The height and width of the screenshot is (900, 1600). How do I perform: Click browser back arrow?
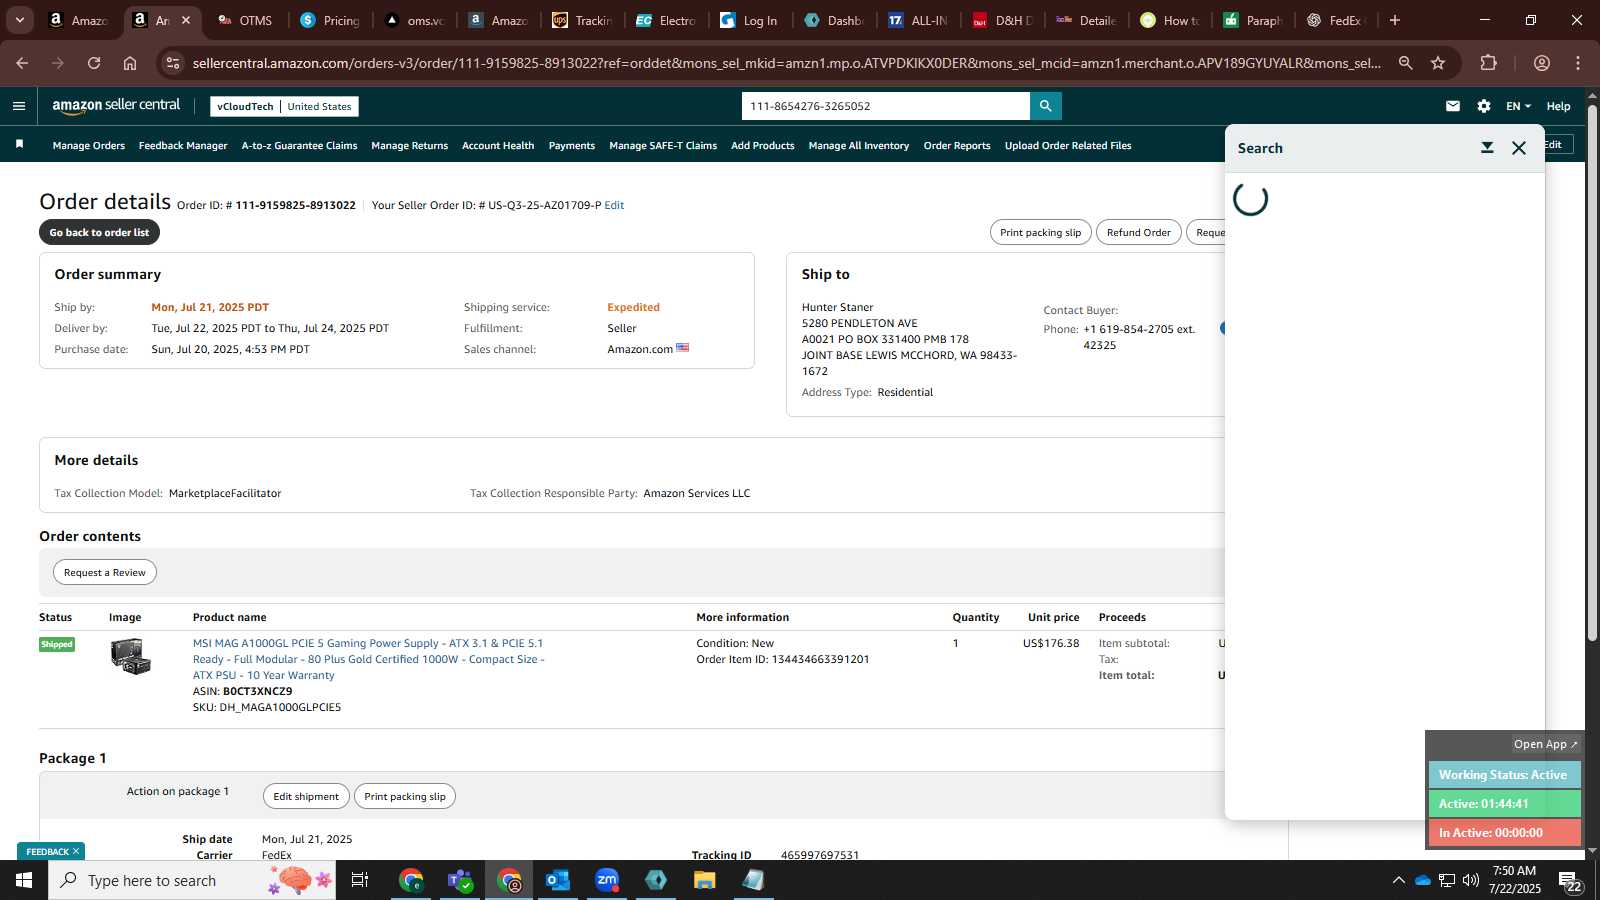pyautogui.click(x=22, y=63)
